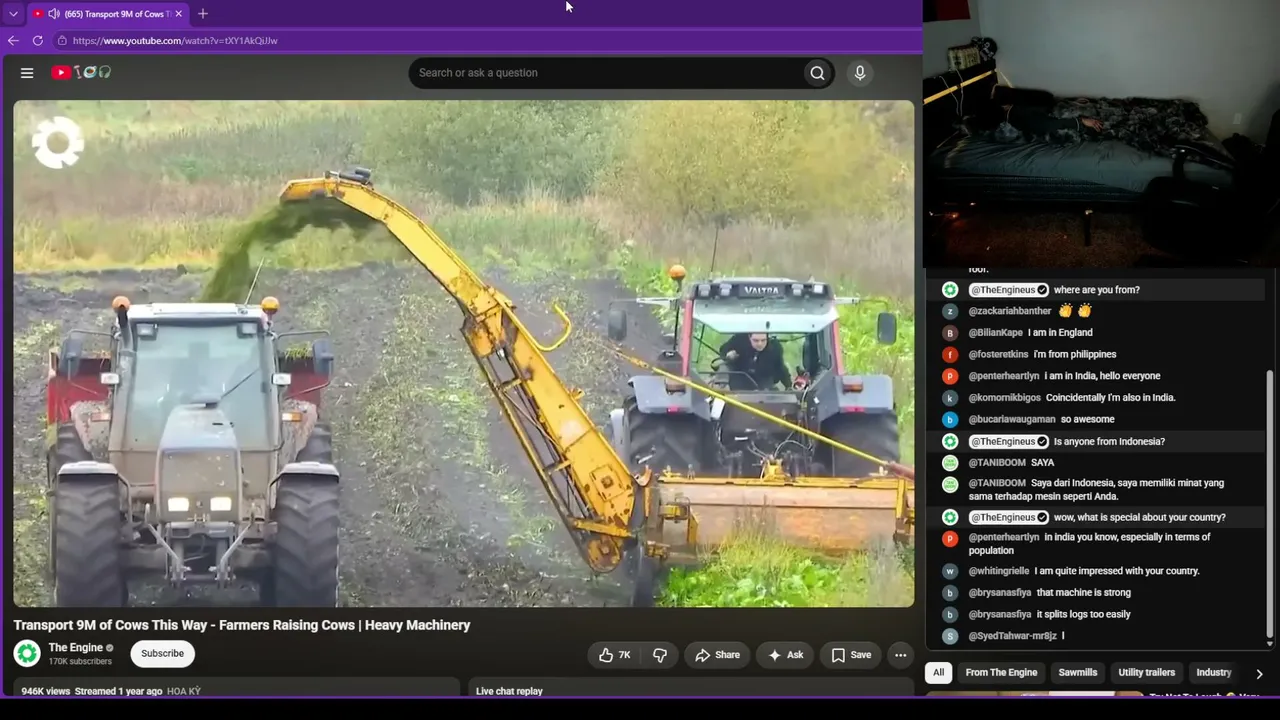Share the video
This screenshot has height=720, width=1280.
pos(717,655)
